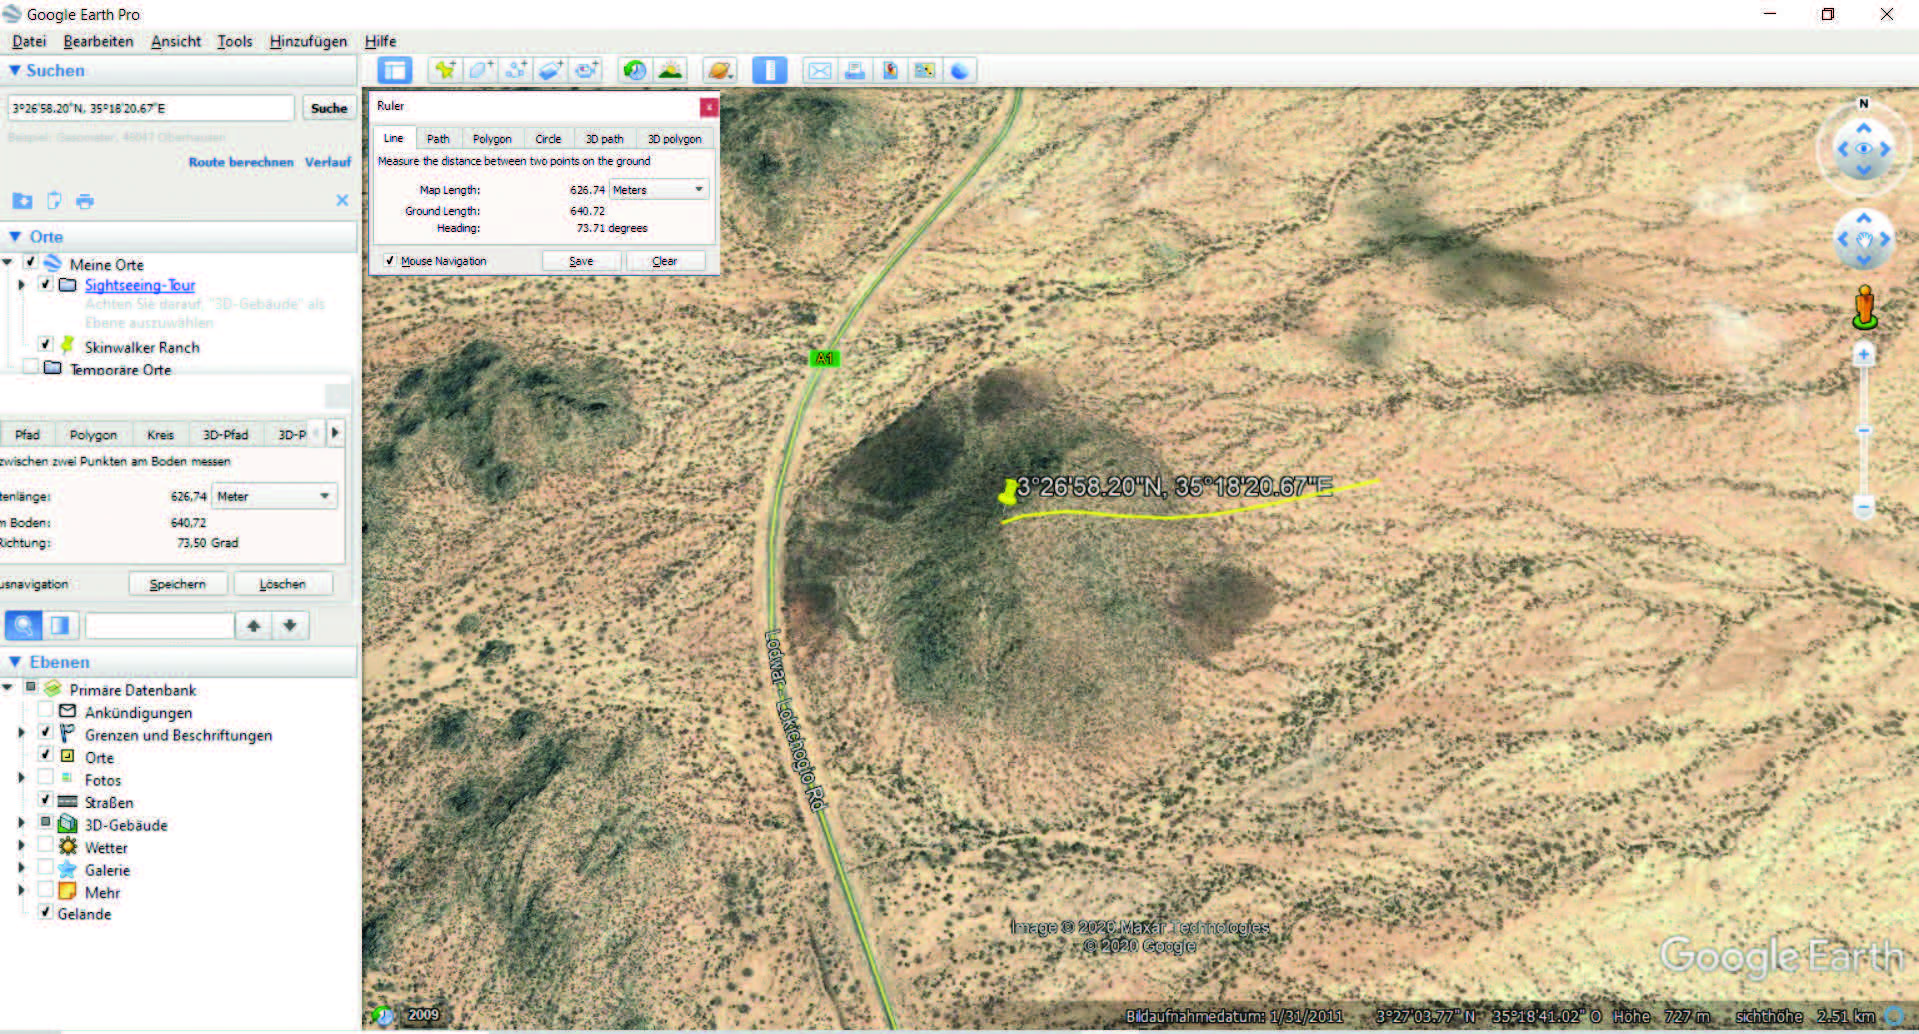Uncheck the Straßen layer checkbox
This screenshot has width=1919, height=1034.
[x=45, y=799]
